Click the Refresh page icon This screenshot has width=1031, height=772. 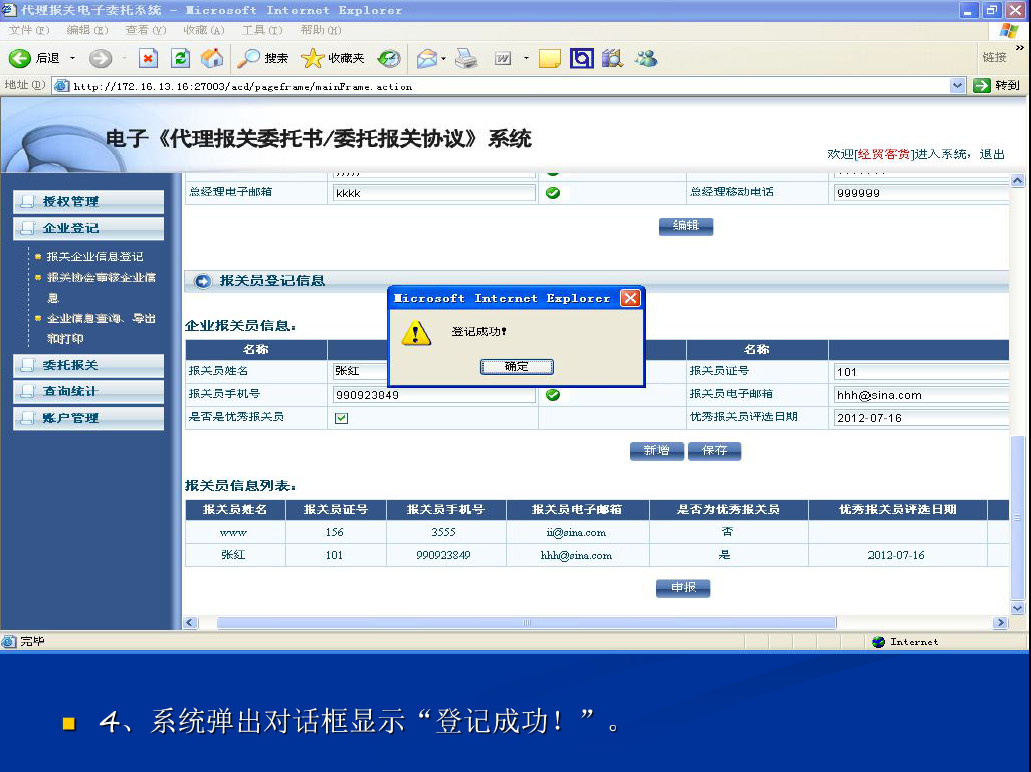180,59
